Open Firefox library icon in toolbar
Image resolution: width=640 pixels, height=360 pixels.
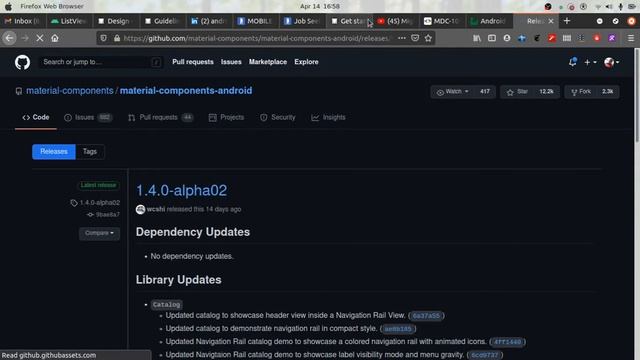tap(477, 38)
